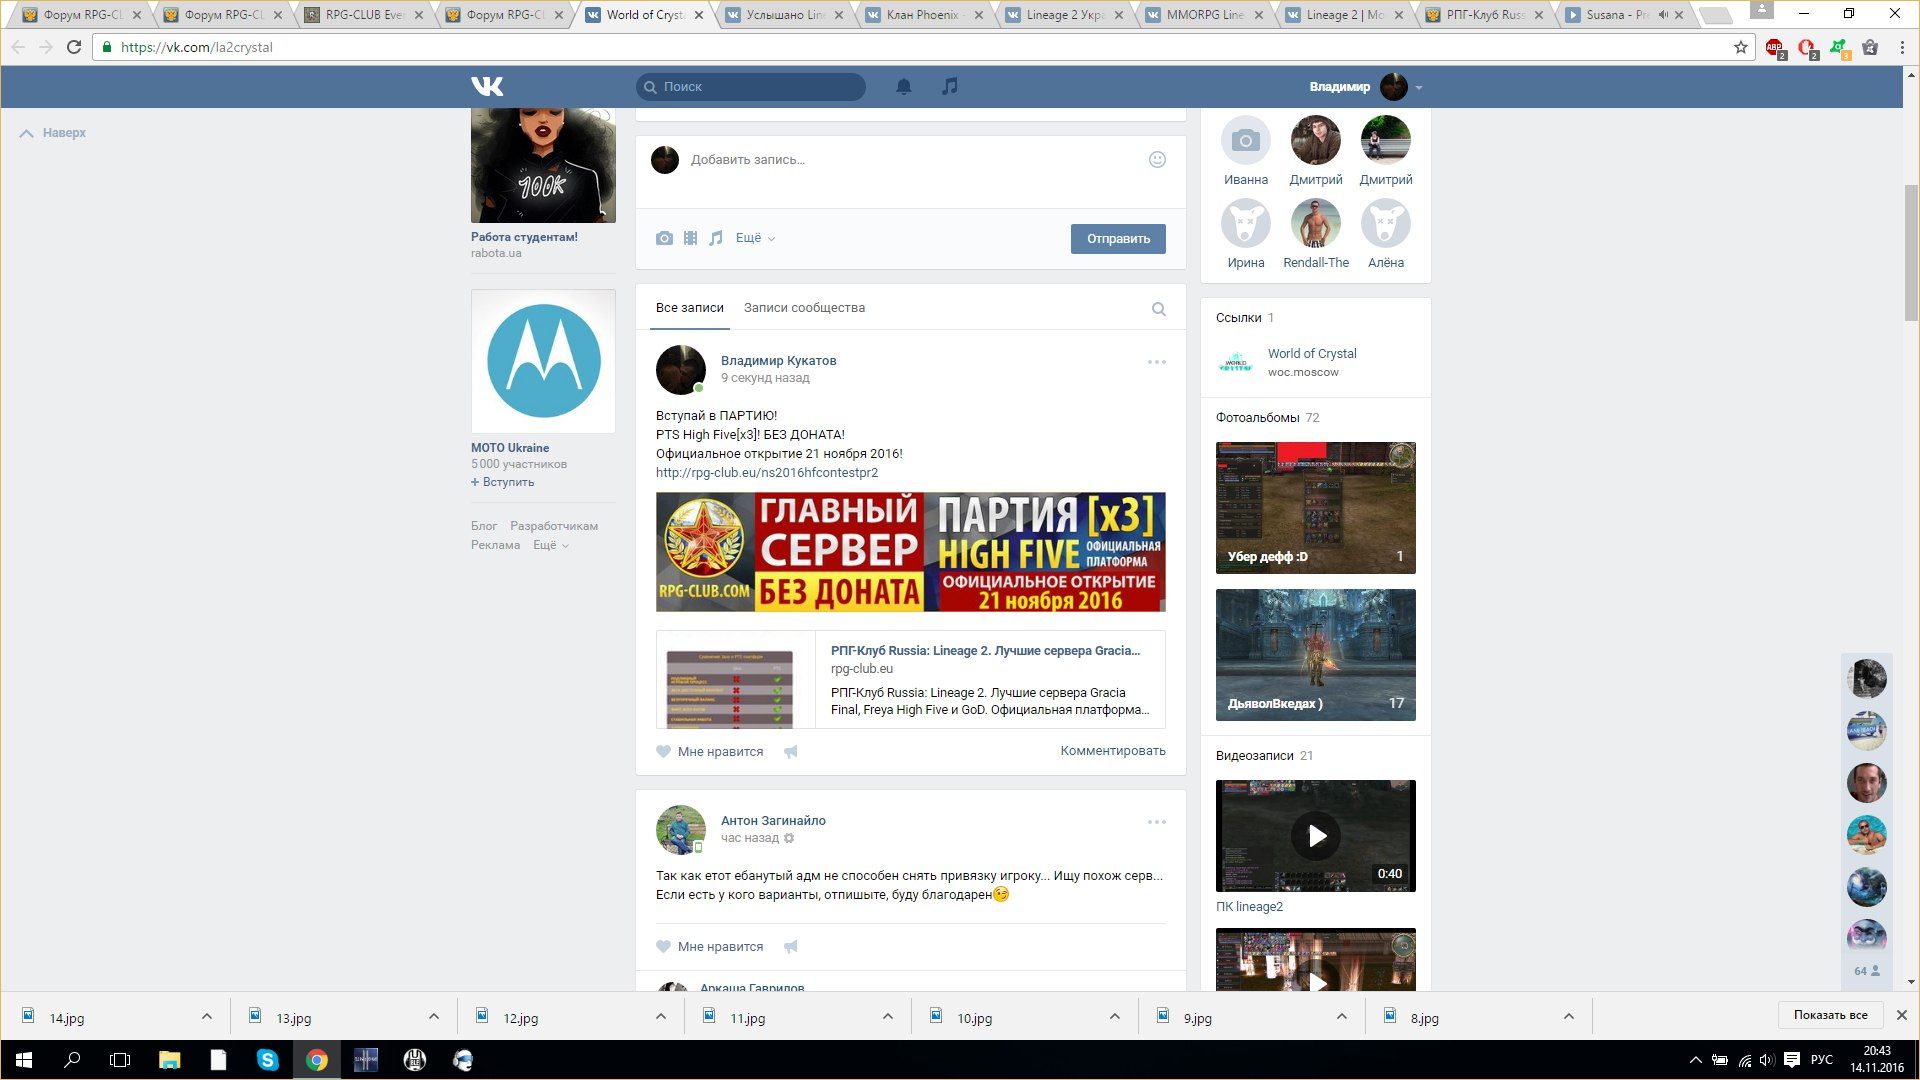
Task: Click the VK logo home icon
Action: pos(487,87)
